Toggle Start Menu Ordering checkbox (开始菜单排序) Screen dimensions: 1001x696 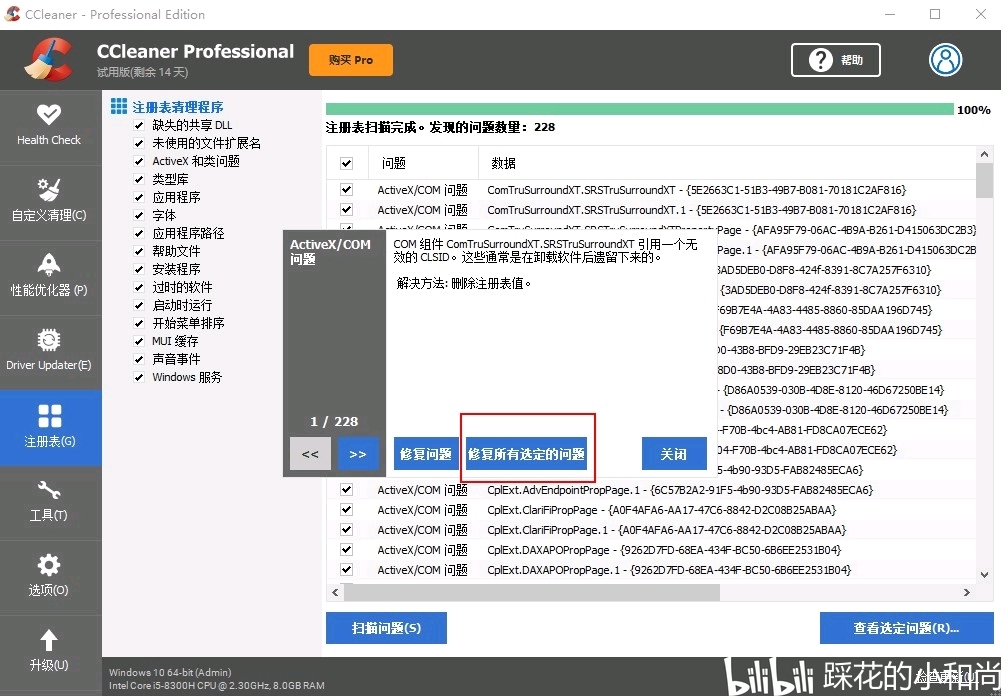pyautogui.click(x=139, y=323)
